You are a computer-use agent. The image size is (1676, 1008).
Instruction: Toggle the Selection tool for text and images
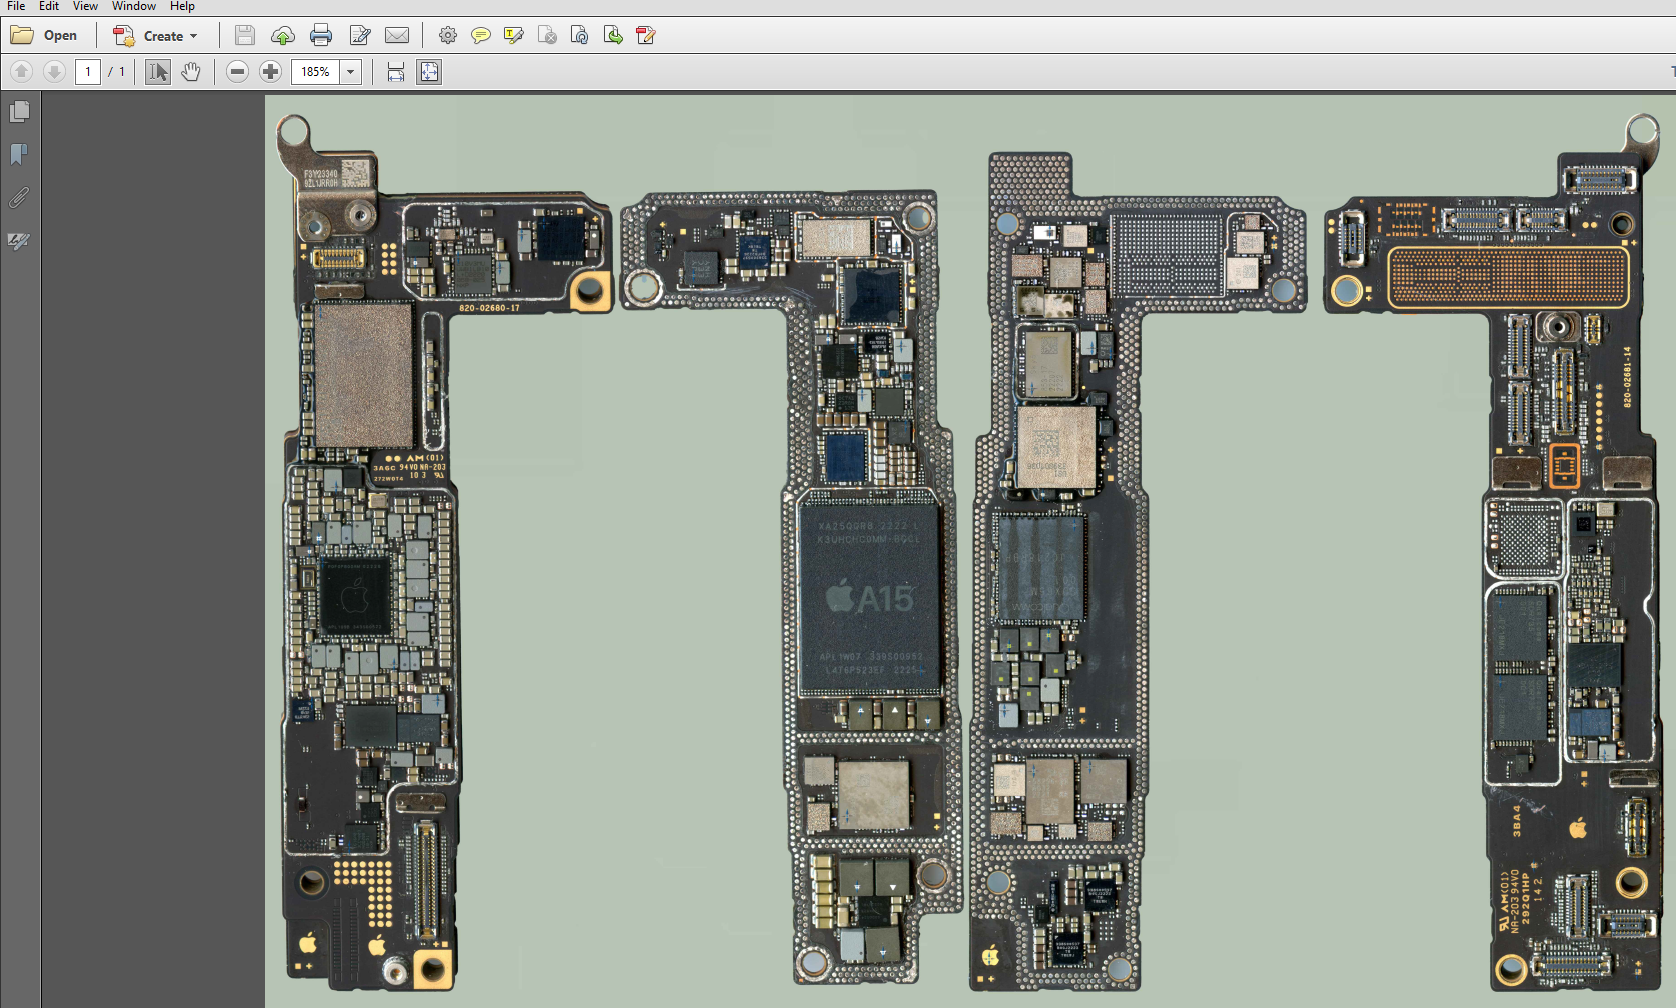158,72
